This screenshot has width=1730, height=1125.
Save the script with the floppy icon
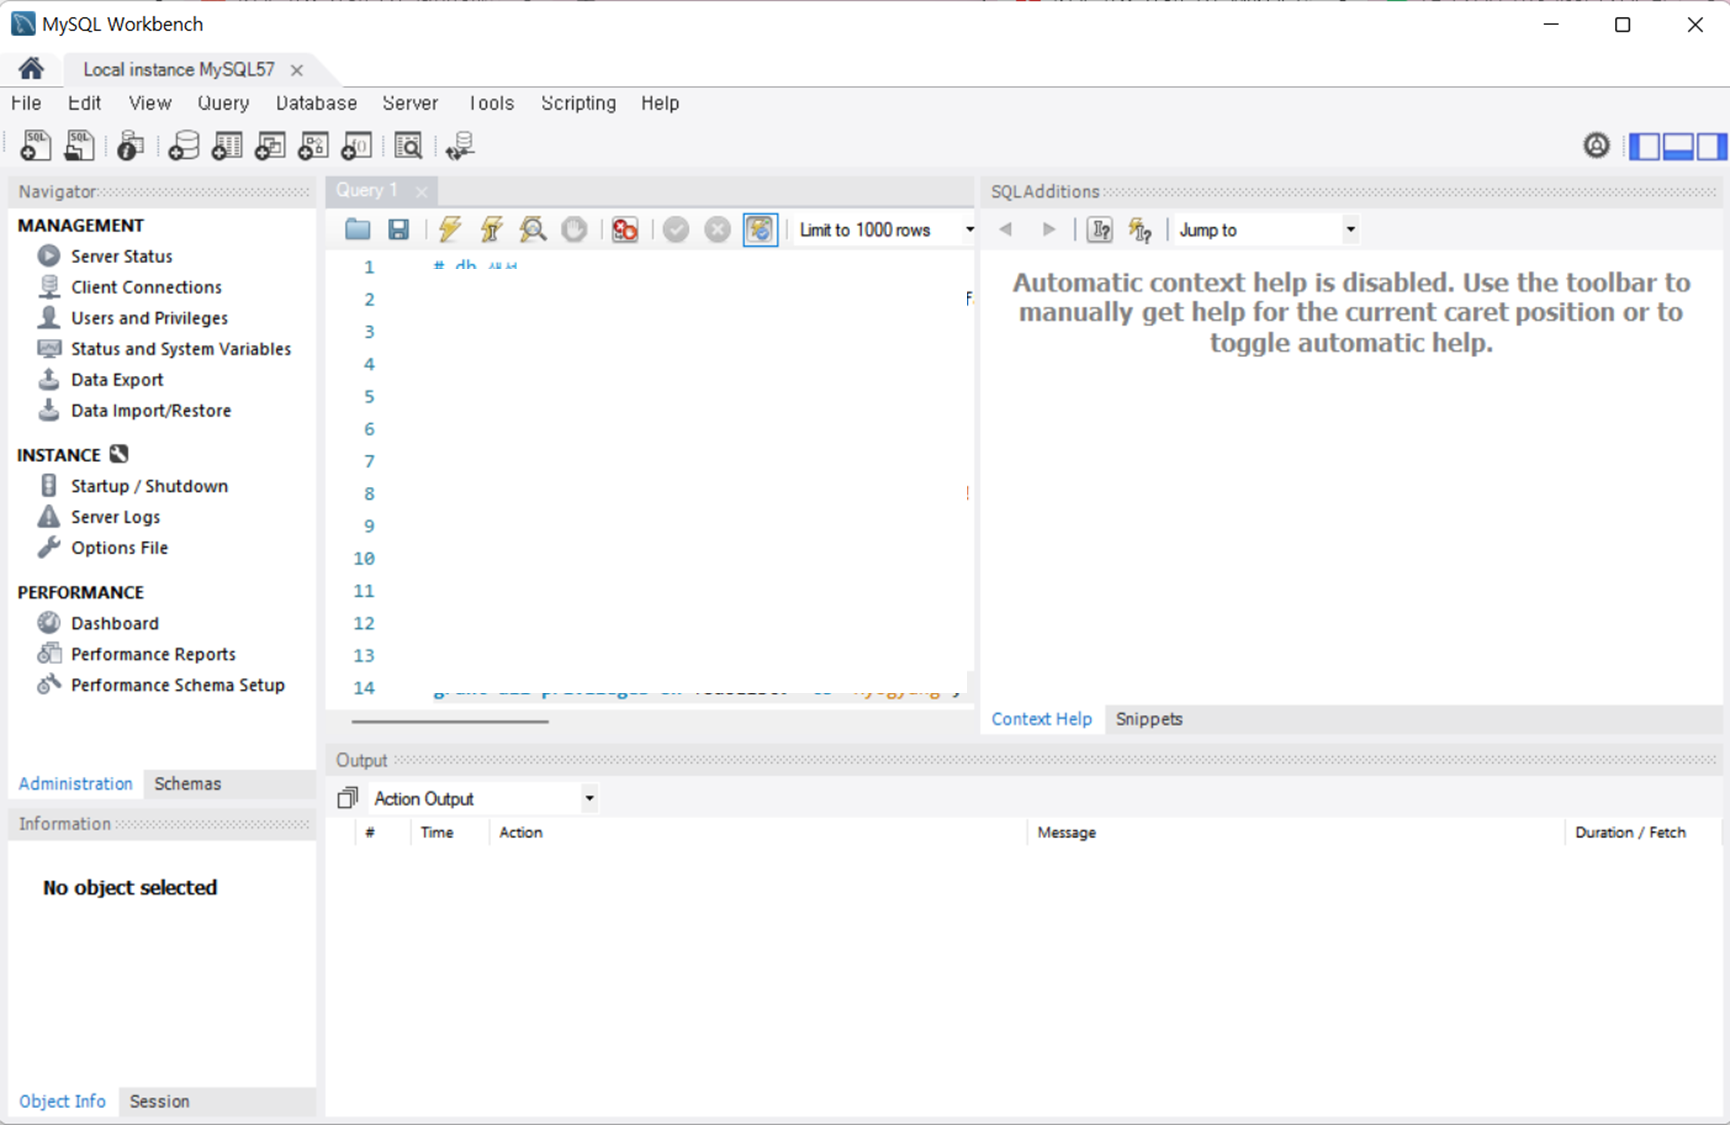coord(399,230)
